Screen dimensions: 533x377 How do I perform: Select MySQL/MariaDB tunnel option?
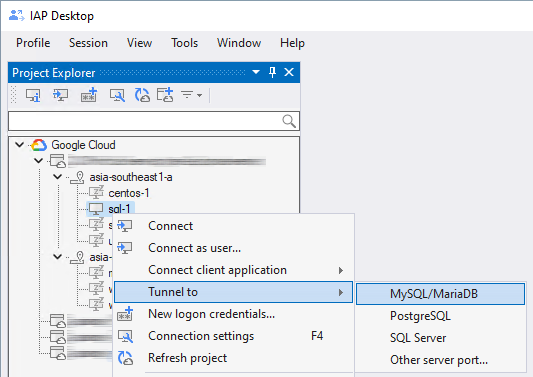click(440, 294)
